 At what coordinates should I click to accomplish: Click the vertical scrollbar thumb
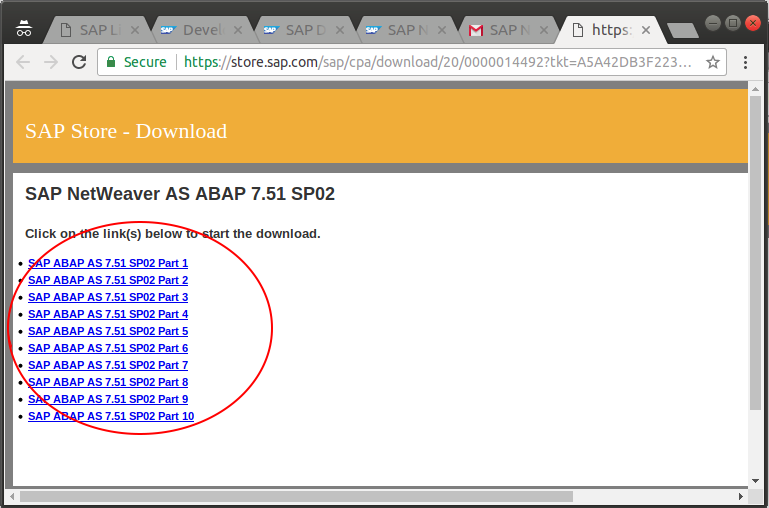tap(755, 253)
